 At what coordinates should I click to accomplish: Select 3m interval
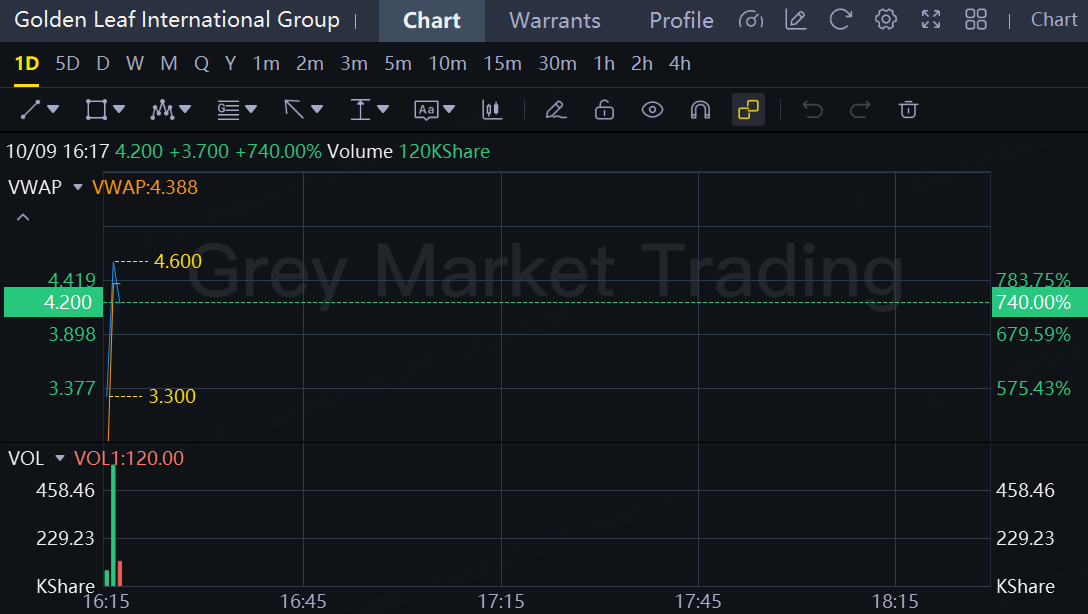point(353,64)
